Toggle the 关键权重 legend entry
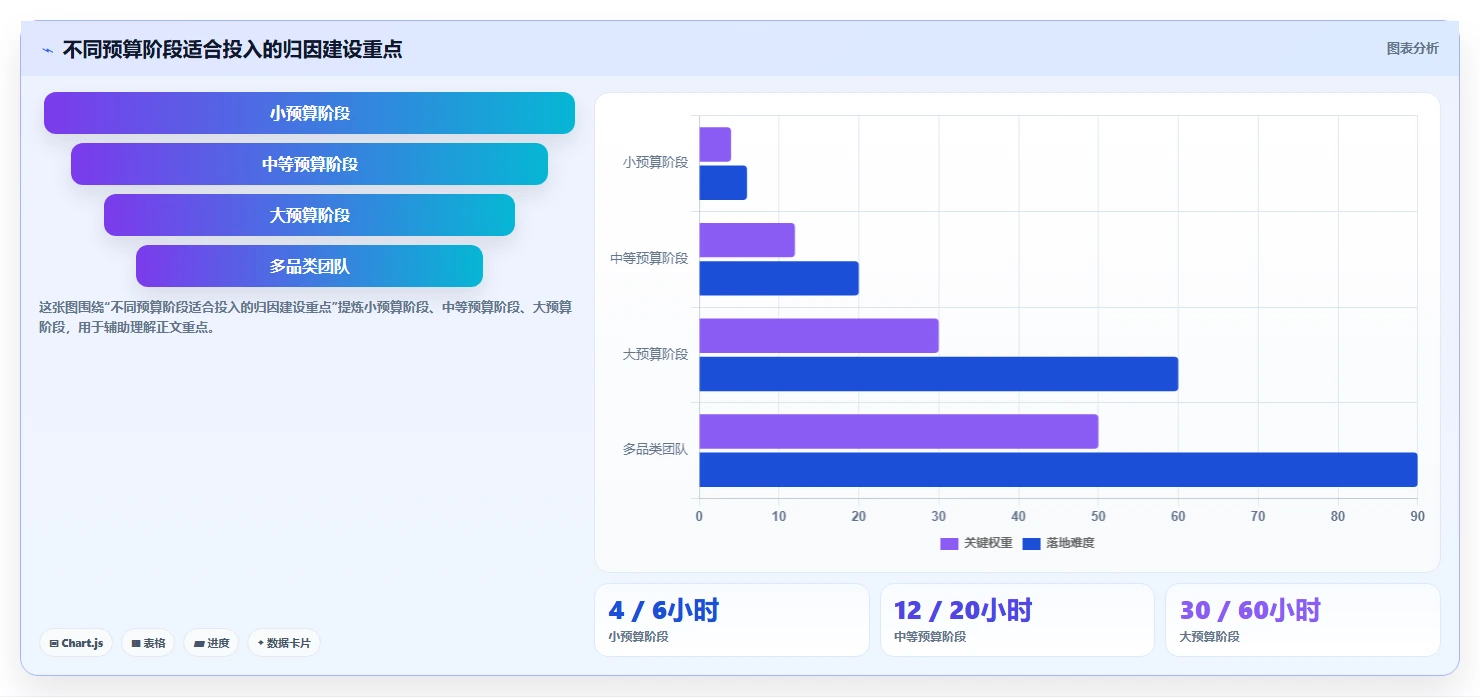The width and height of the screenshot is (1480, 697). pos(976,543)
